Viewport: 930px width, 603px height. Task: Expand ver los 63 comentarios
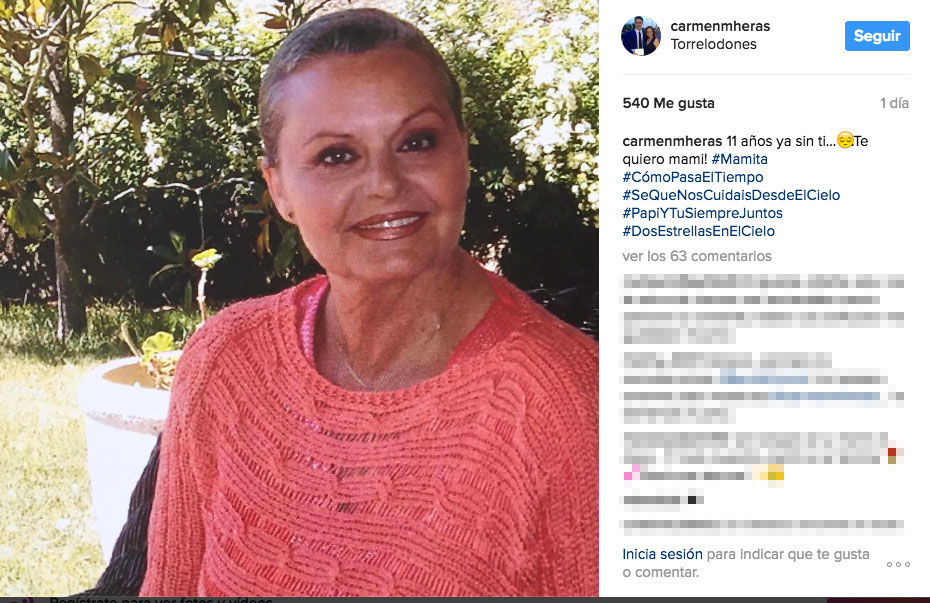pyautogui.click(x=697, y=256)
